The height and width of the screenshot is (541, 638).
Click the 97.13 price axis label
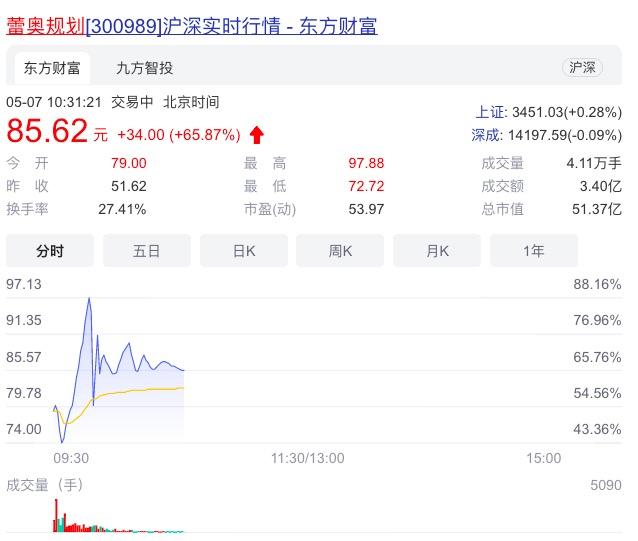pyautogui.click(x=24, y=284)
